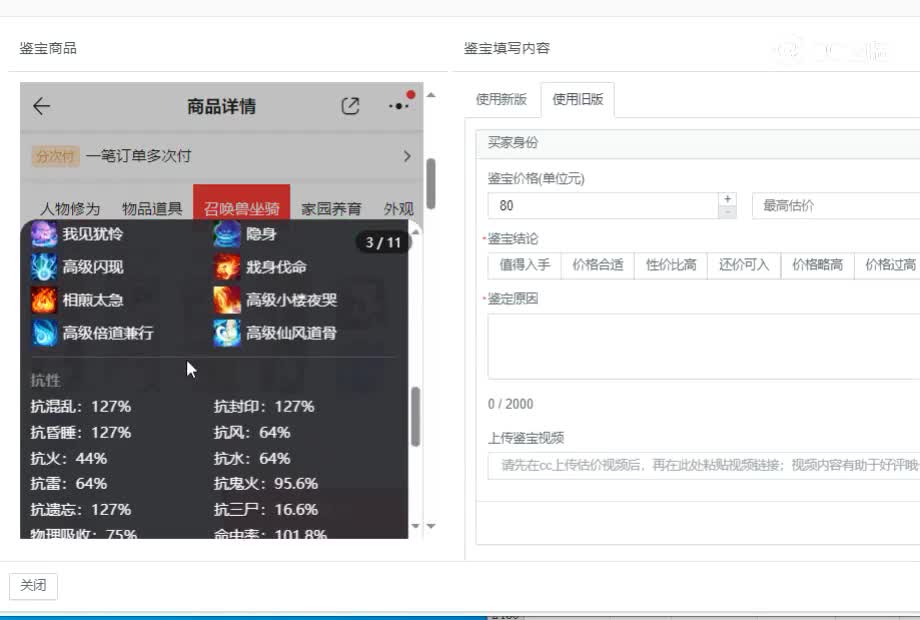Viewport: 920px width, 620px height.
Task: Switch to 物品道具 tab
Action: coord(152,208)
